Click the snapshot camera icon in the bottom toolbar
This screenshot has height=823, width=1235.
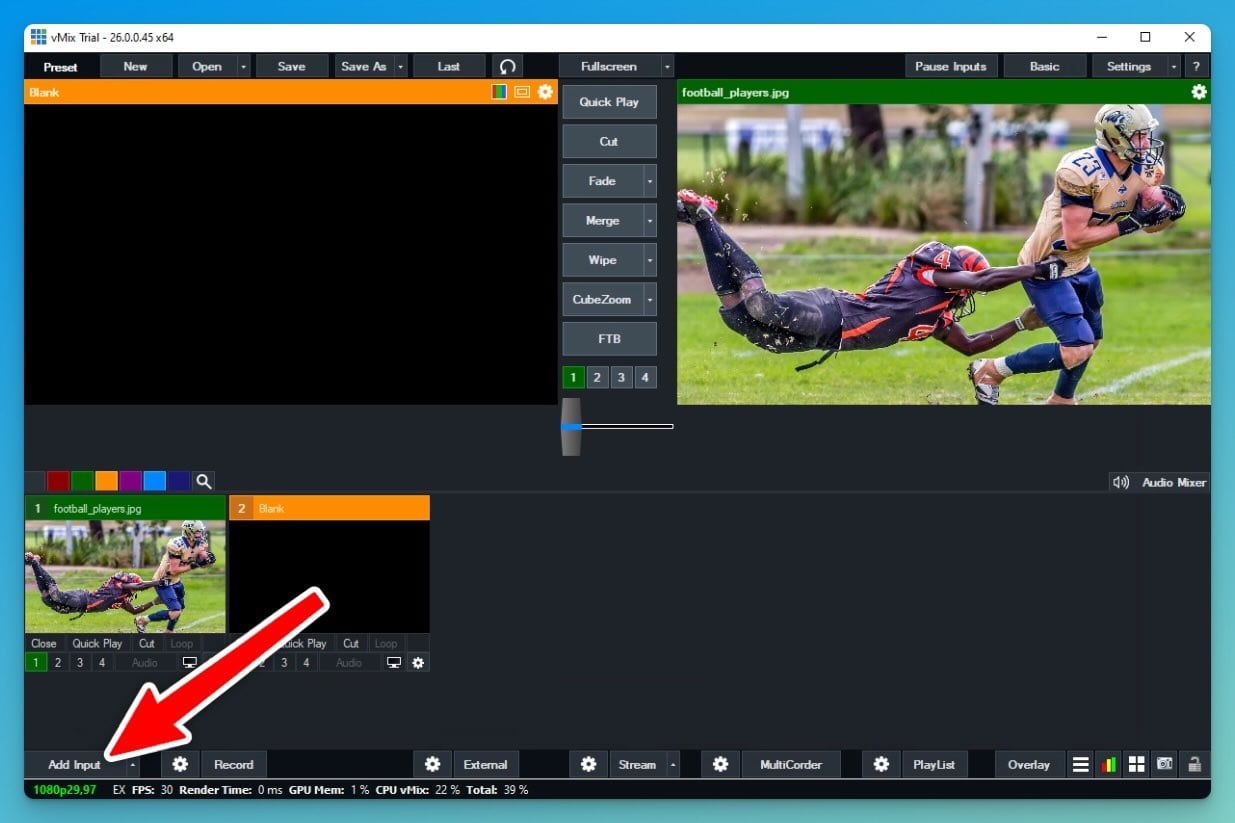1164,764
